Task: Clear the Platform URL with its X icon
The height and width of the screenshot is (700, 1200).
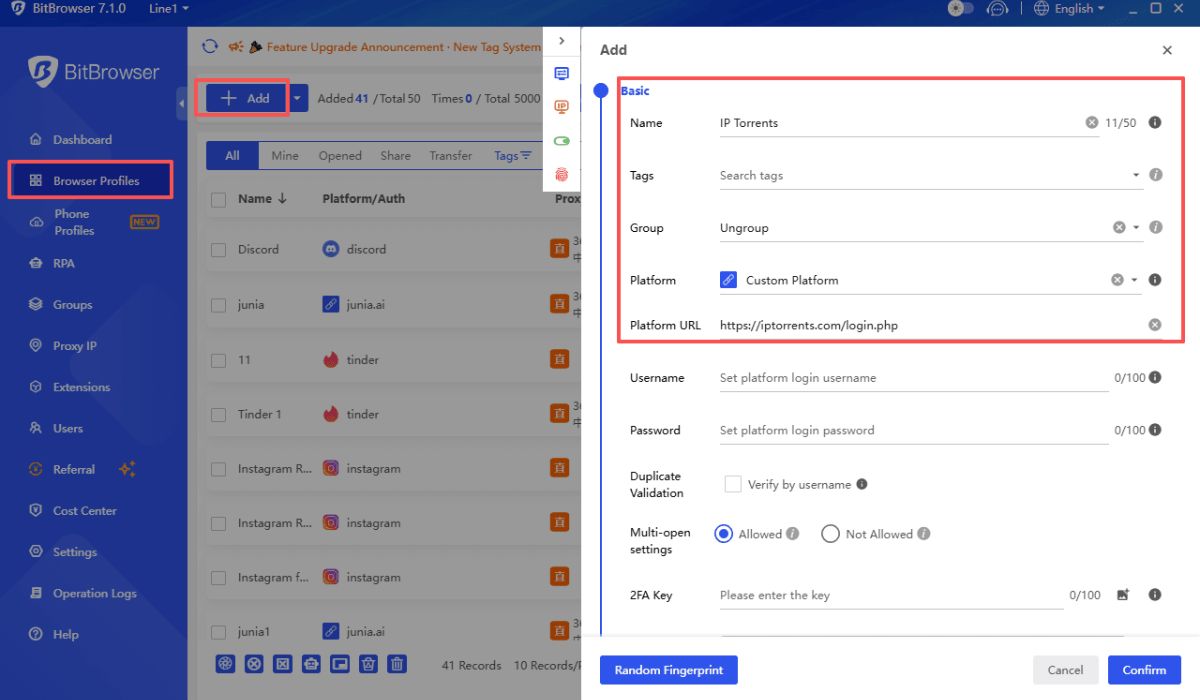Action: pos(1155,325)
